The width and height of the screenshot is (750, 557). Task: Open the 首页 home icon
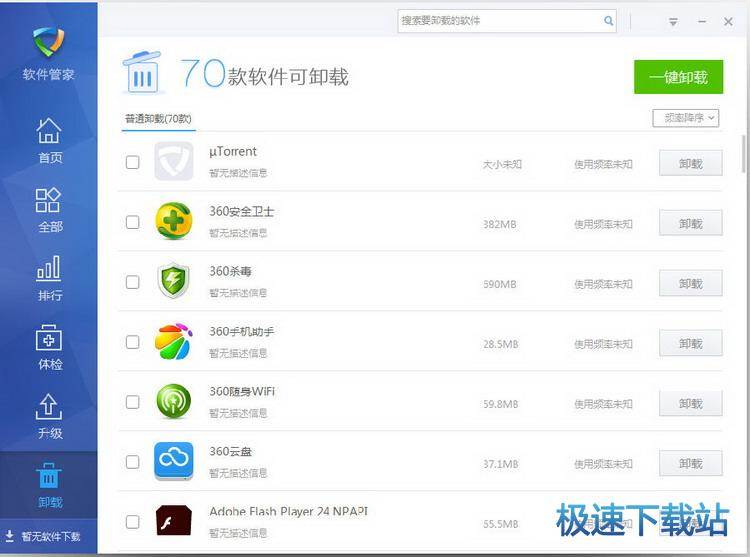click(x=49, y=131)
